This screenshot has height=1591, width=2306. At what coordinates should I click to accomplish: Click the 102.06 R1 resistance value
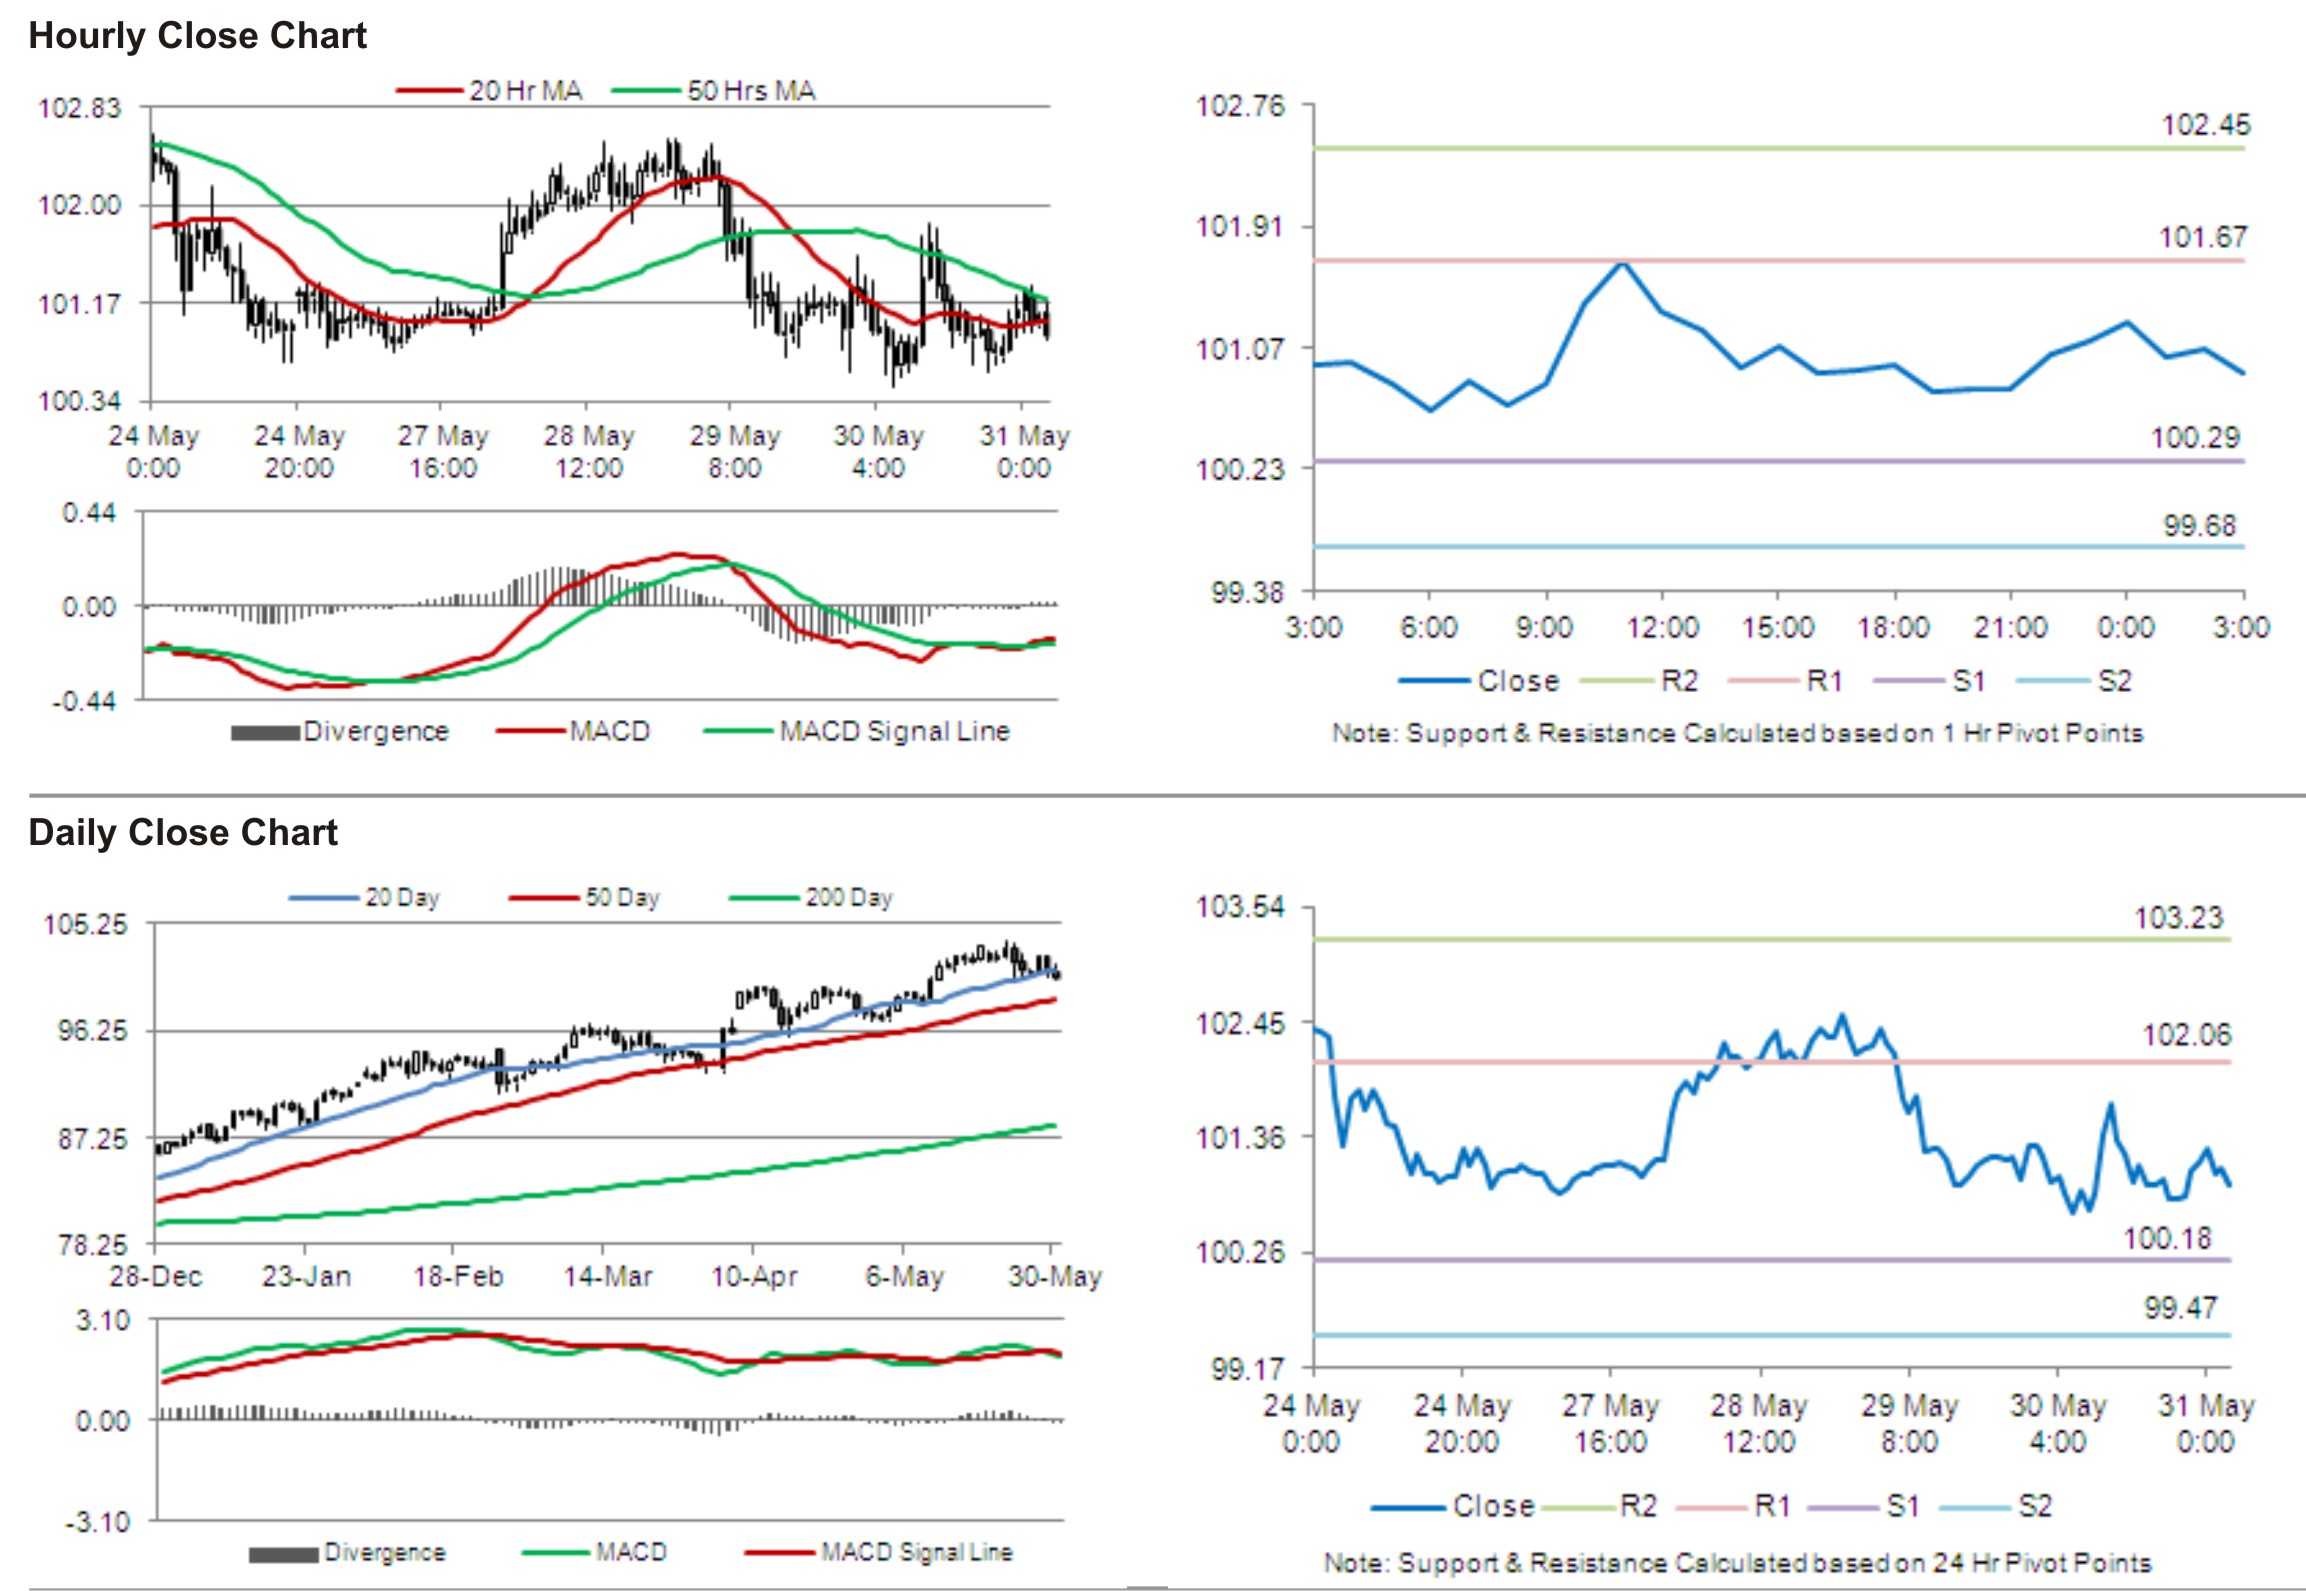(2186, 1035)
